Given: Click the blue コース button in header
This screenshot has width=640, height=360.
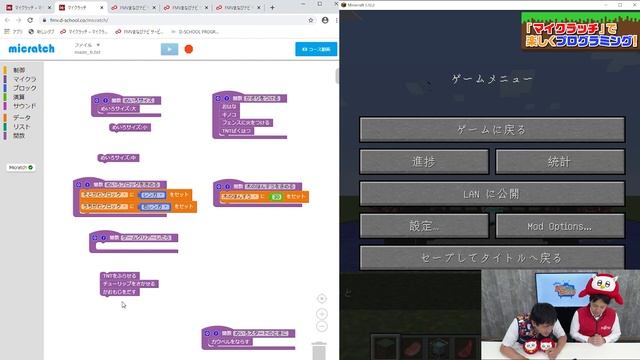Looking at the screenshot, I should (x=316, y=49).
